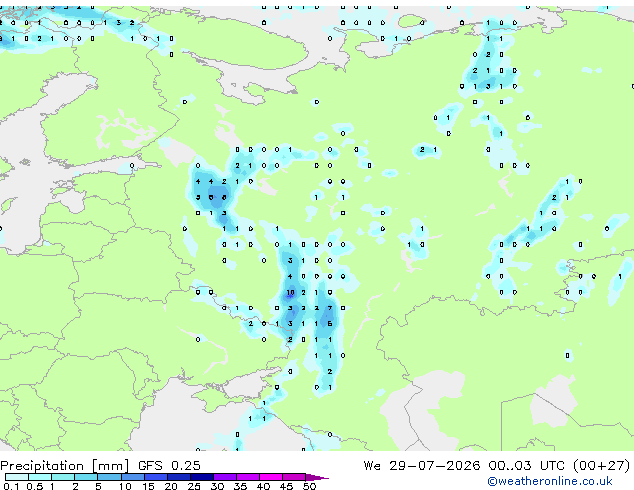This screenshot has width=634, height=490.
Task: Pick the 10–15 mm blue legend swatch
Action: pyautogui.click(x=132, y=477)
